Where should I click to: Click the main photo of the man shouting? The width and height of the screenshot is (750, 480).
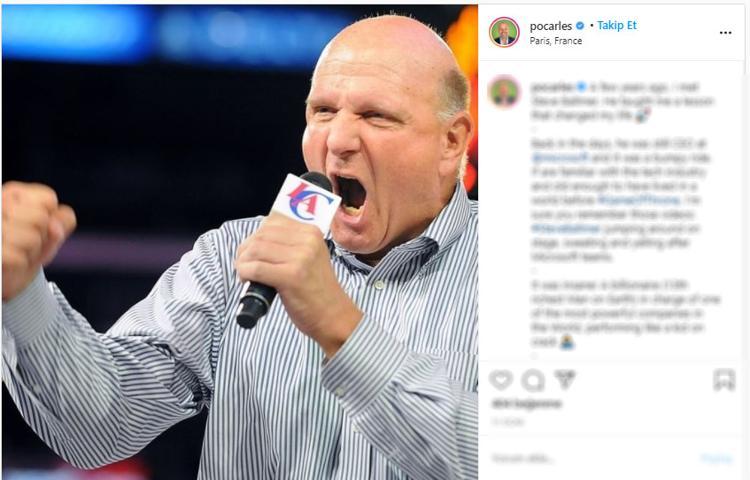tap(240, 242)
